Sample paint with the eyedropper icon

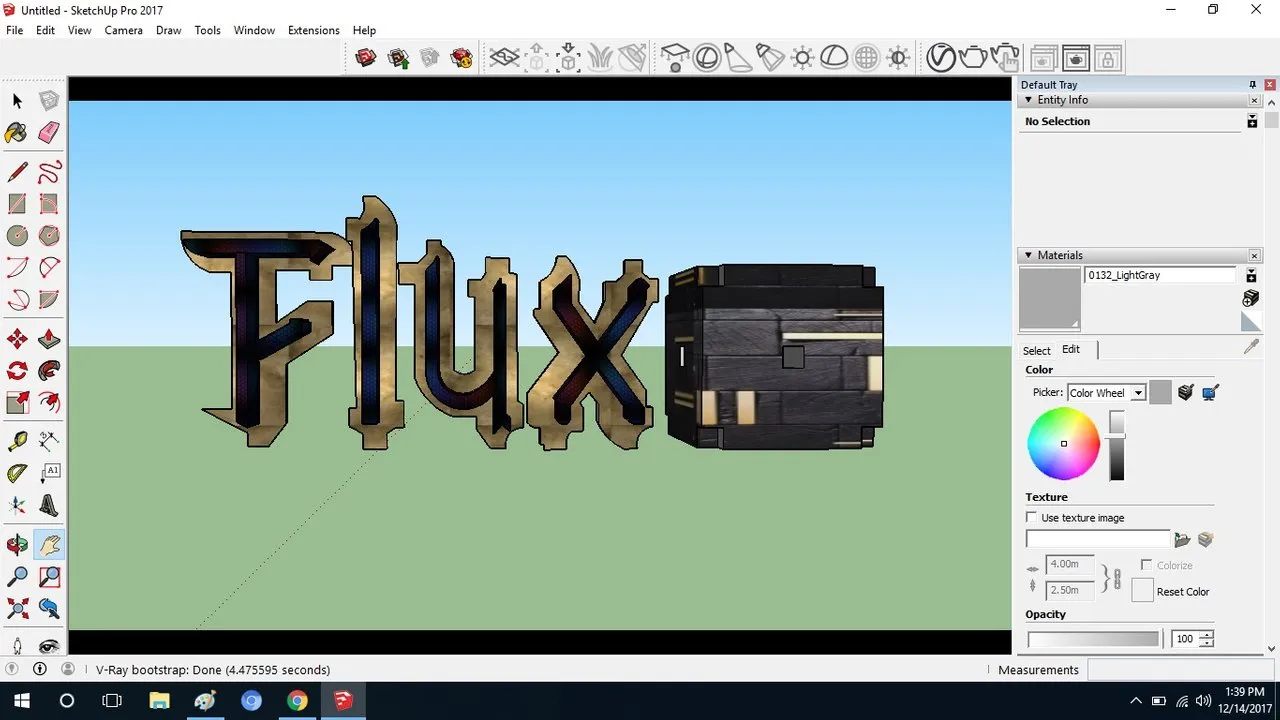[x=1251, y=347]
